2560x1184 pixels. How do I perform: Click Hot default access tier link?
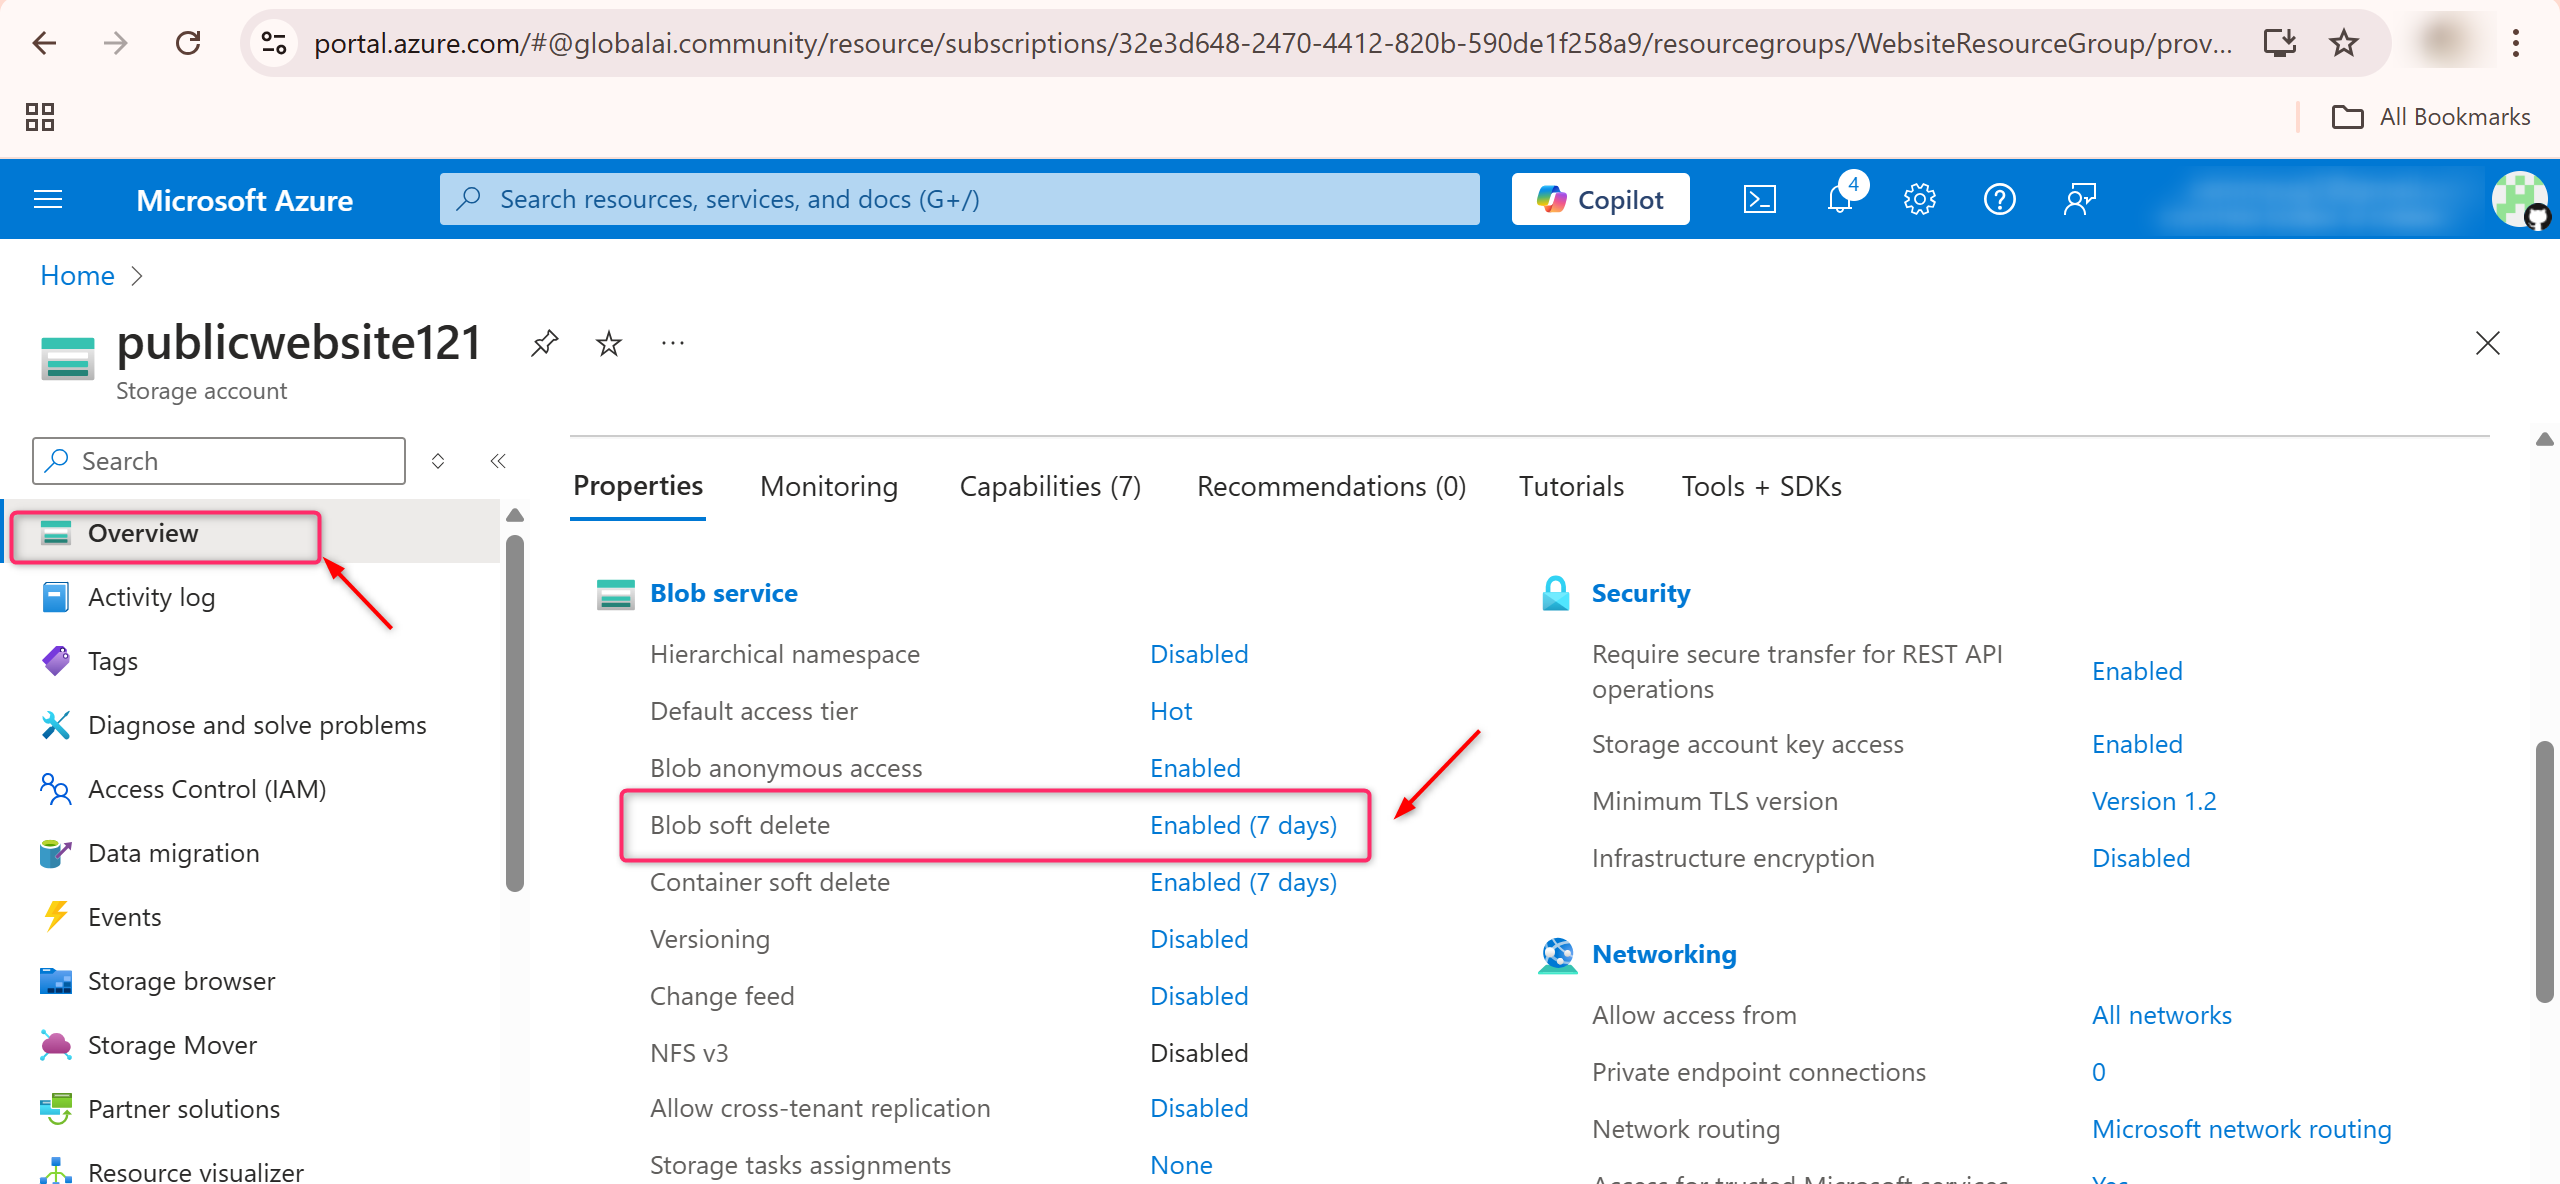tap(1171, 711)
